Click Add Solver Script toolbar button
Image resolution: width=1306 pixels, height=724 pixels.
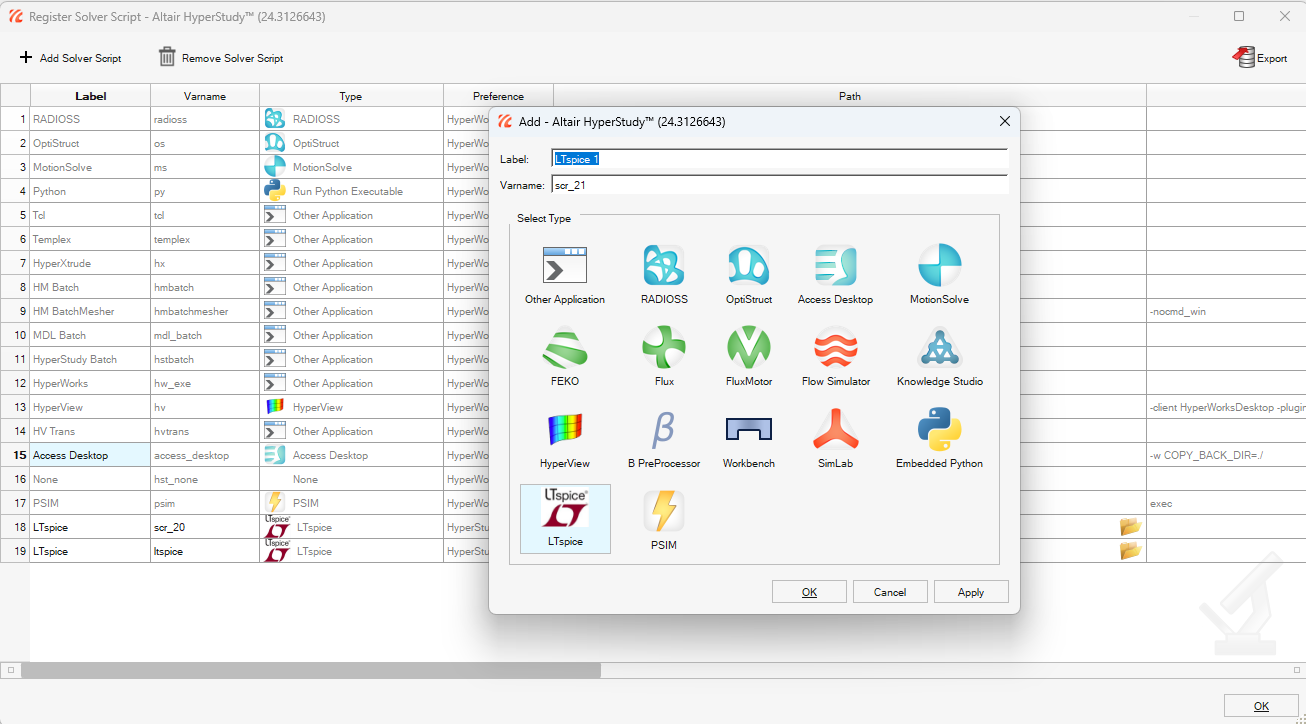[x=70, y=58]
